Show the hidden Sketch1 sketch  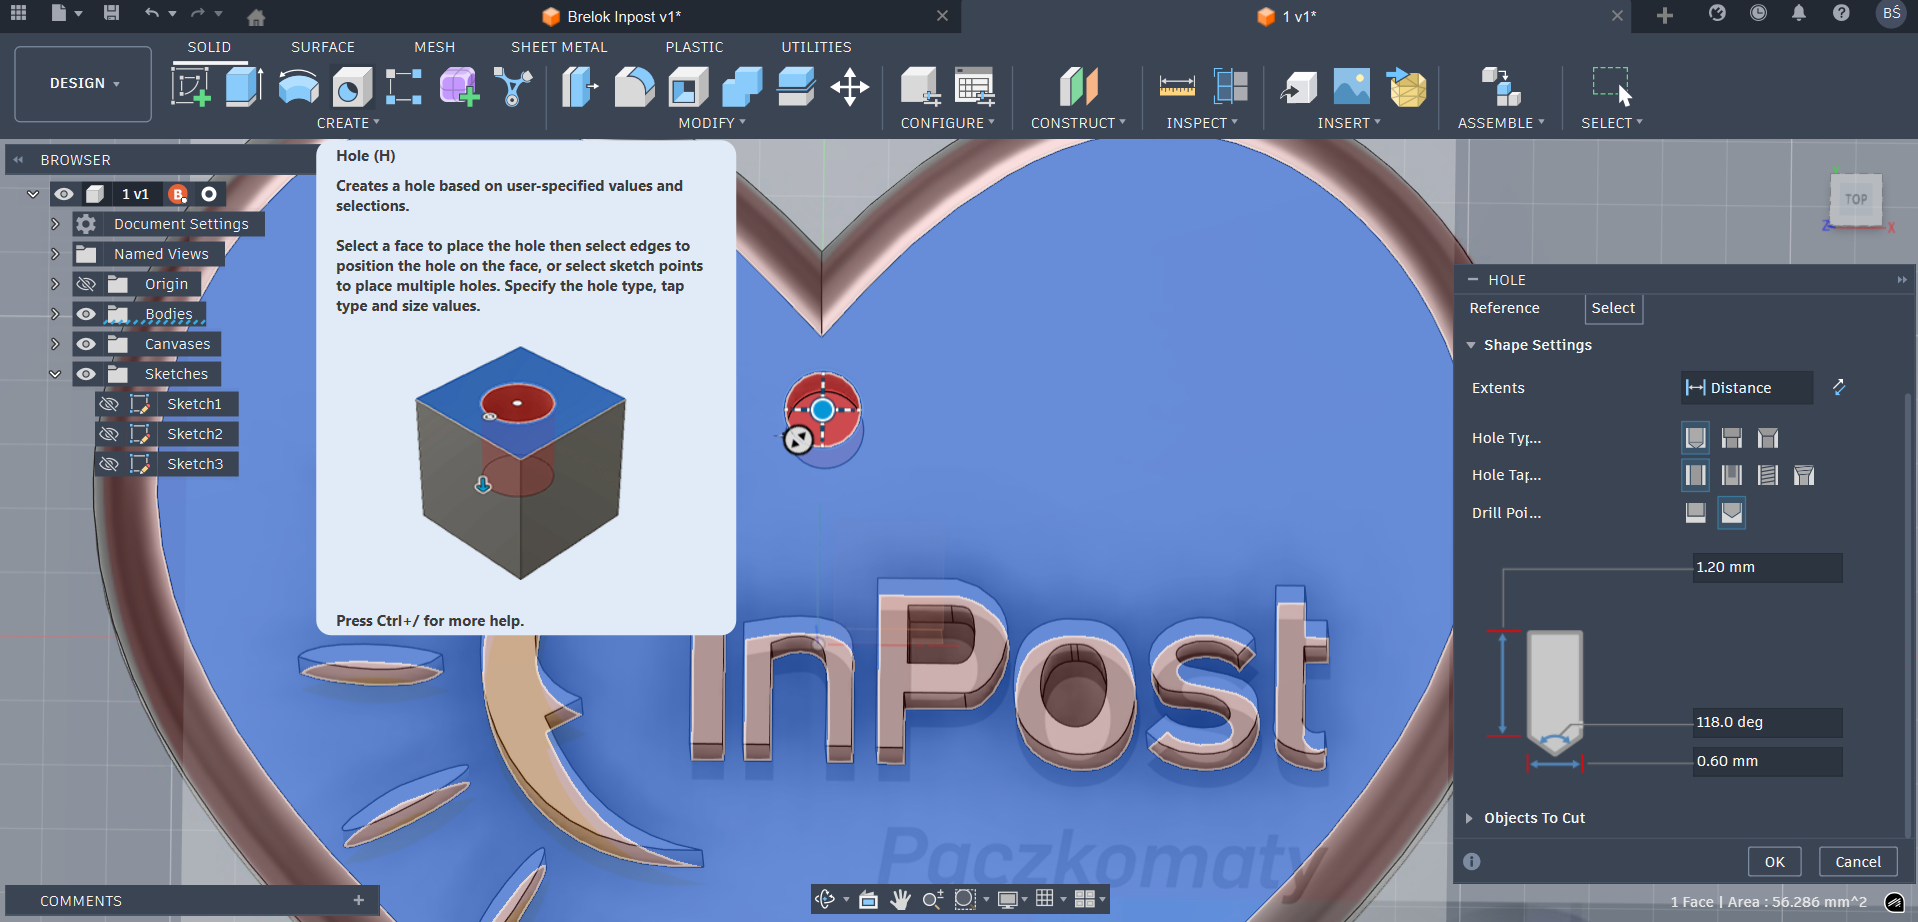coord(109,404)
